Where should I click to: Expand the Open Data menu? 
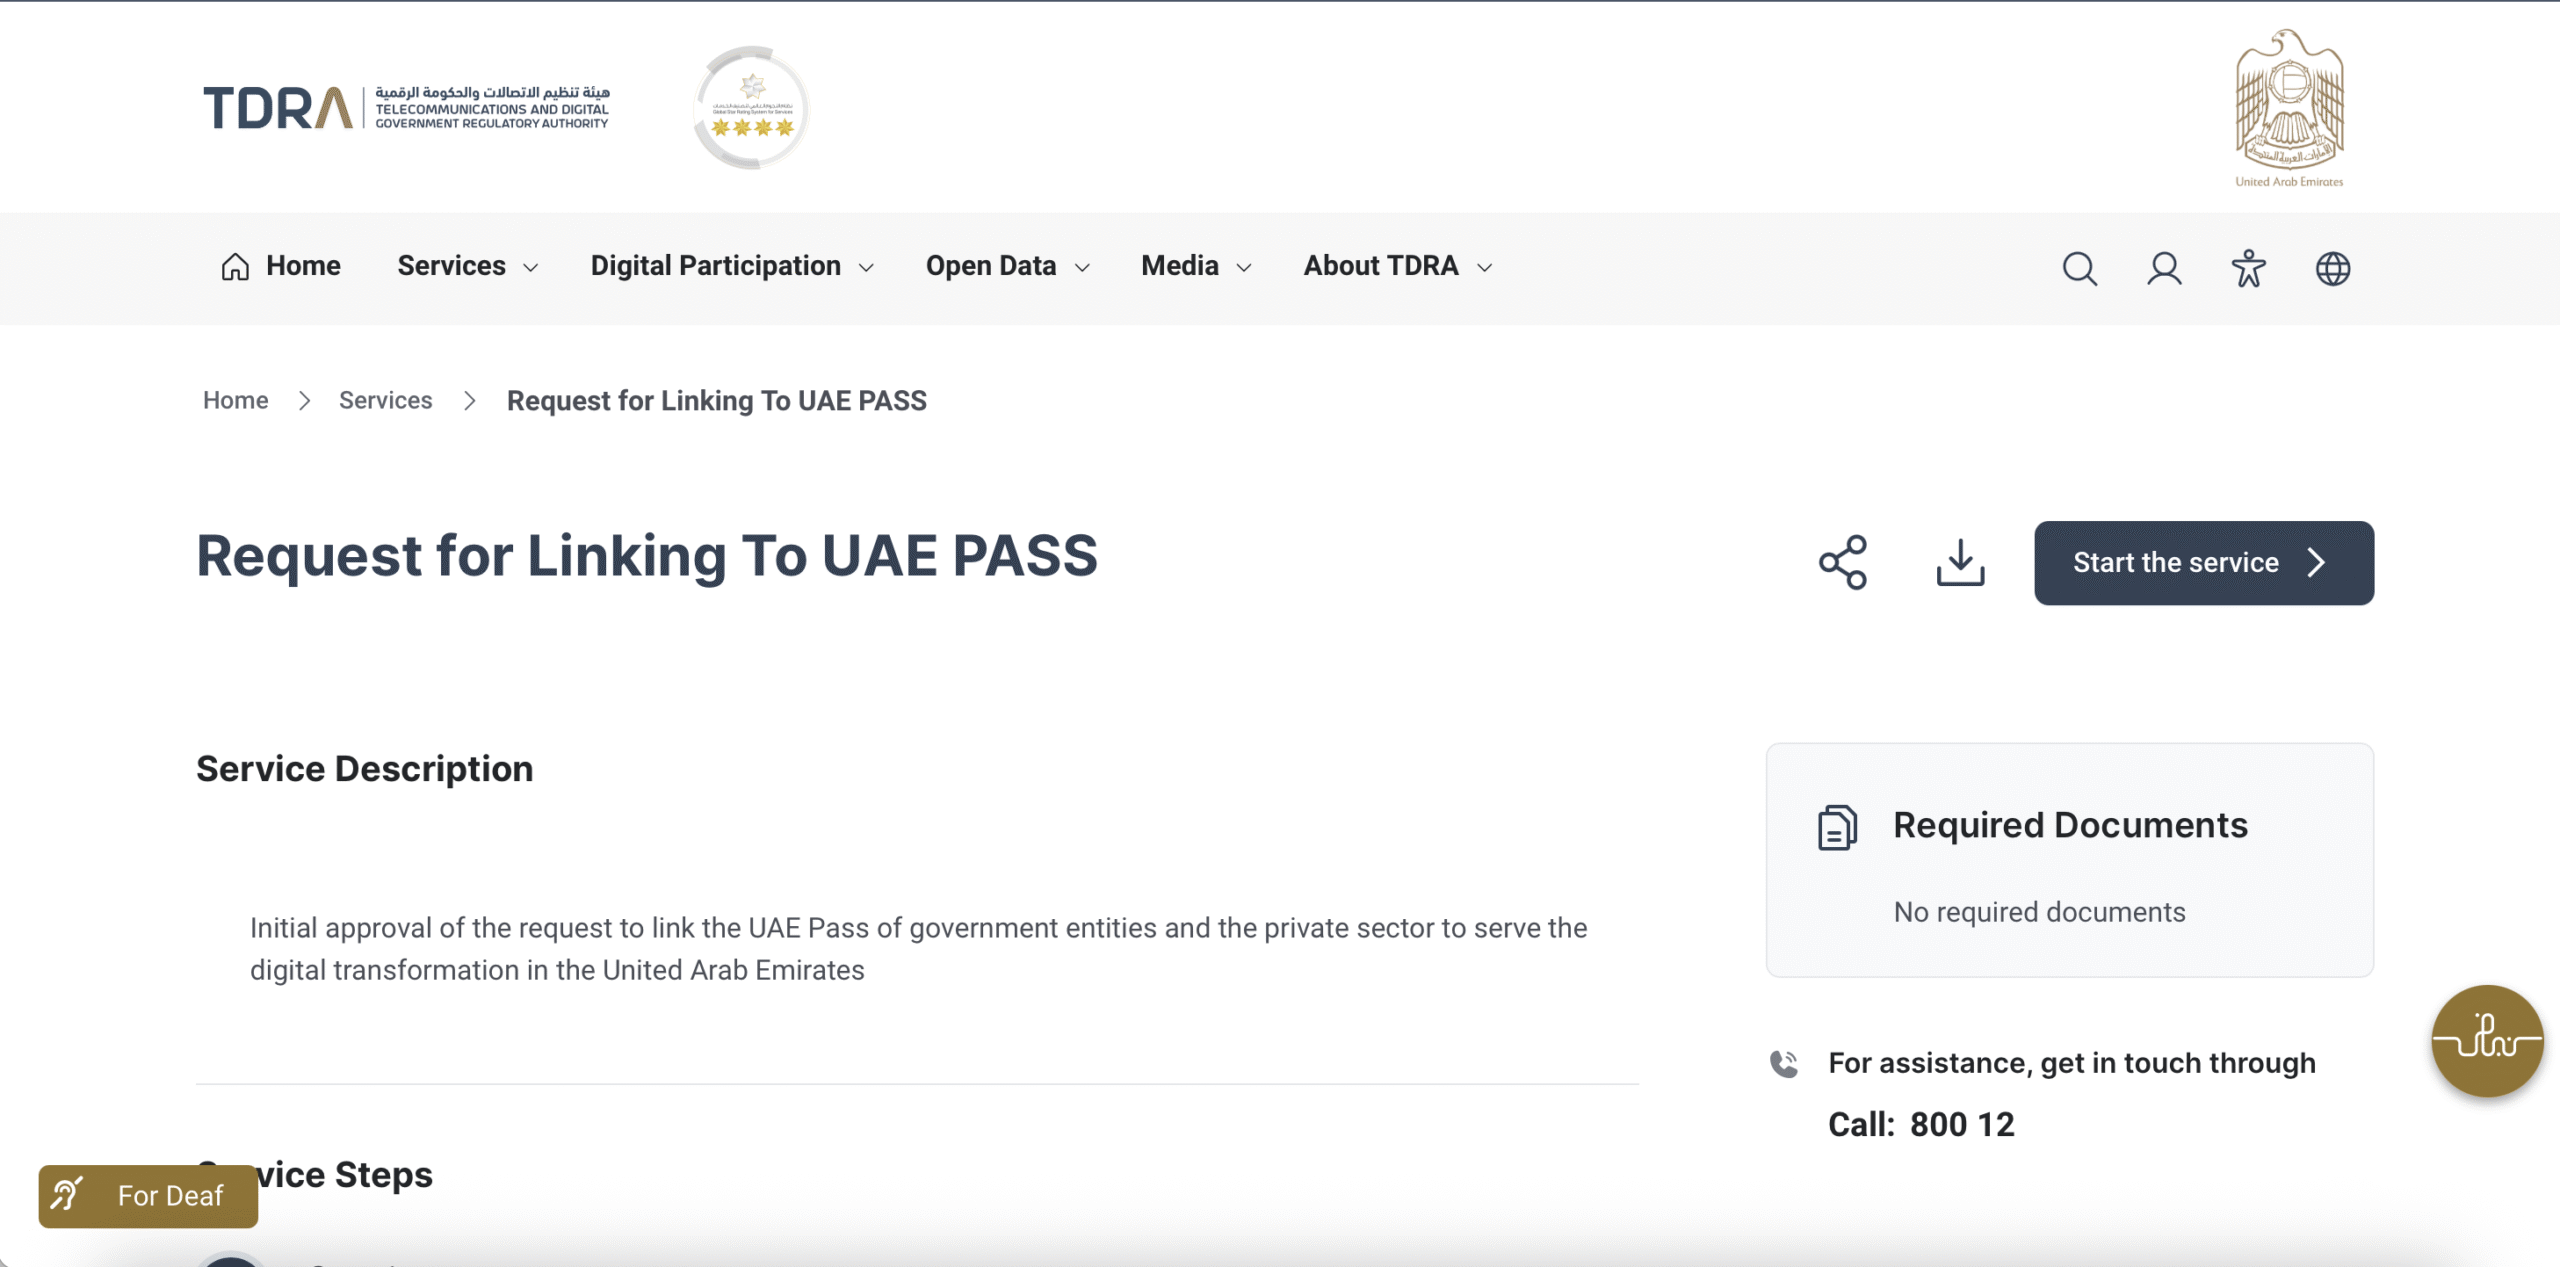(x=1007, y=266)
